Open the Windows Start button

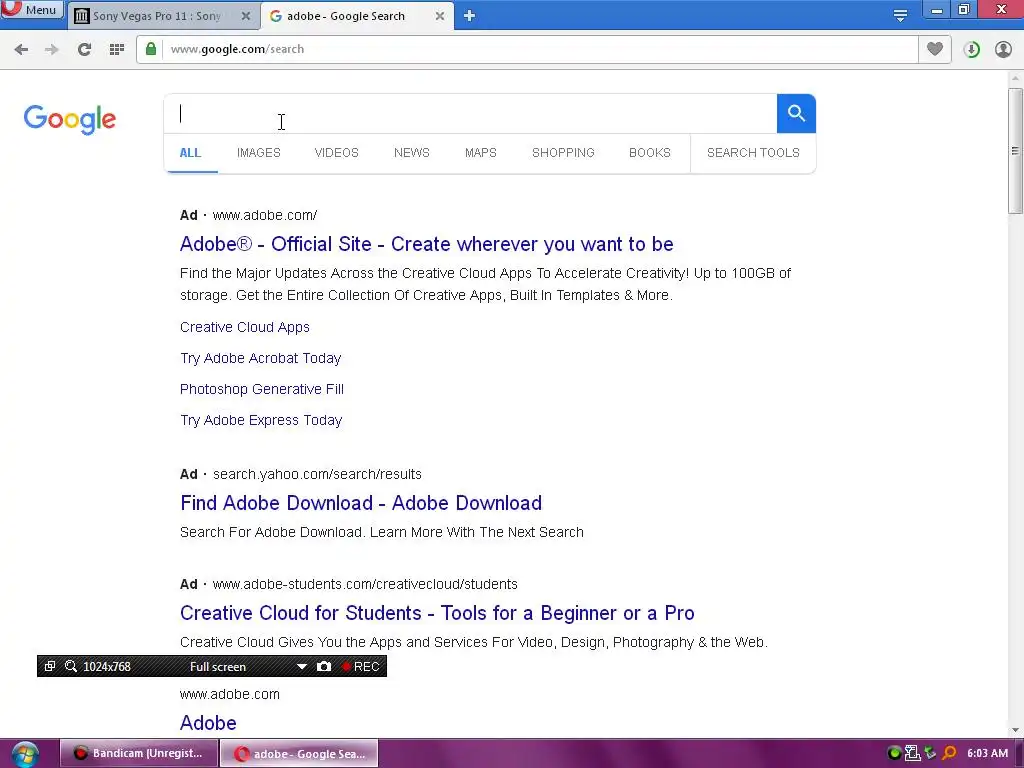coord(24,755)
